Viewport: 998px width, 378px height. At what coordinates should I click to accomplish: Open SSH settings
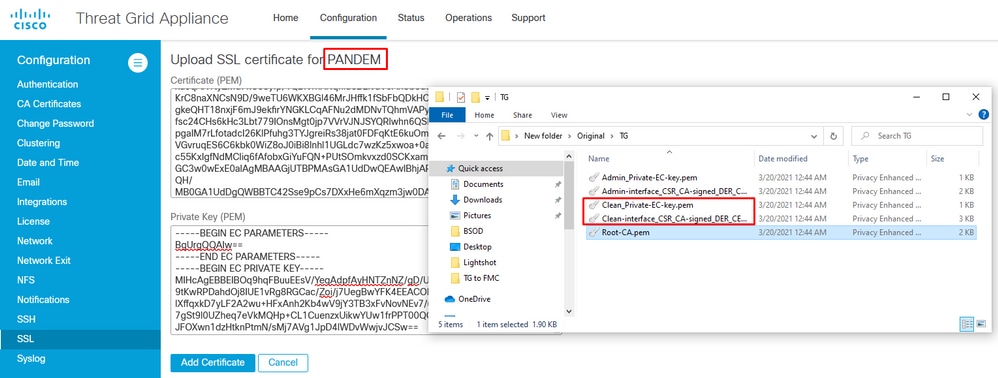tap(26, 319)
